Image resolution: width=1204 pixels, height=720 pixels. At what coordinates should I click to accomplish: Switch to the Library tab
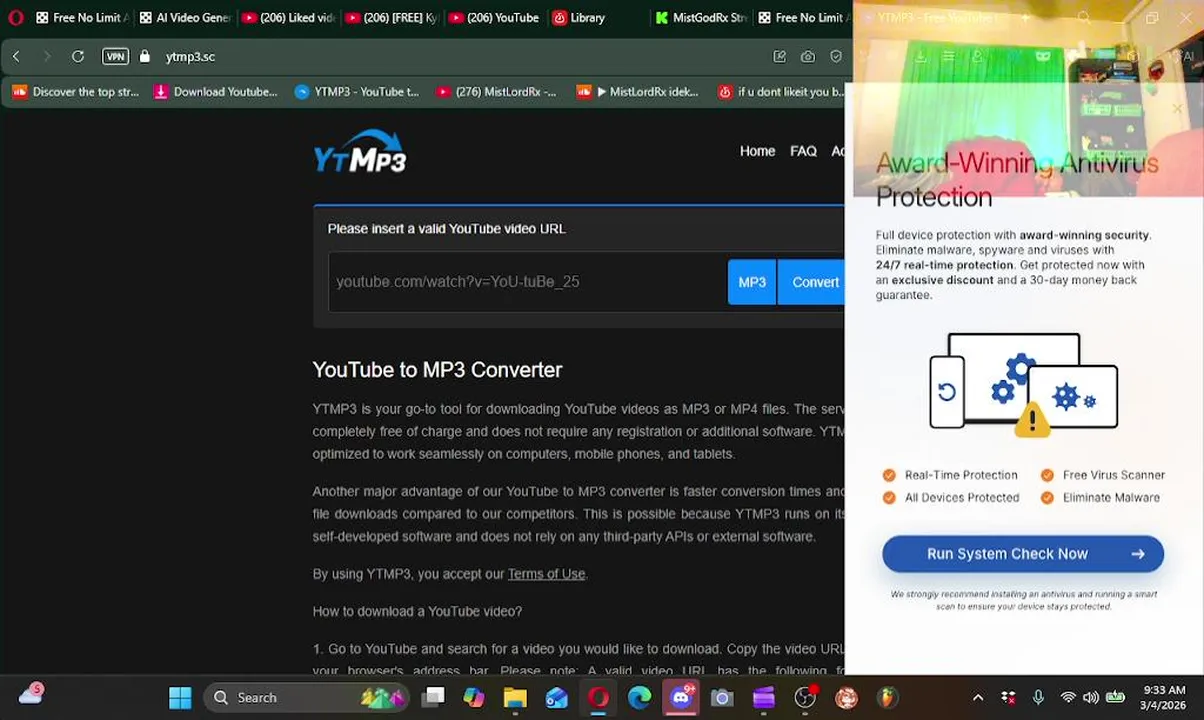[580, 17]
